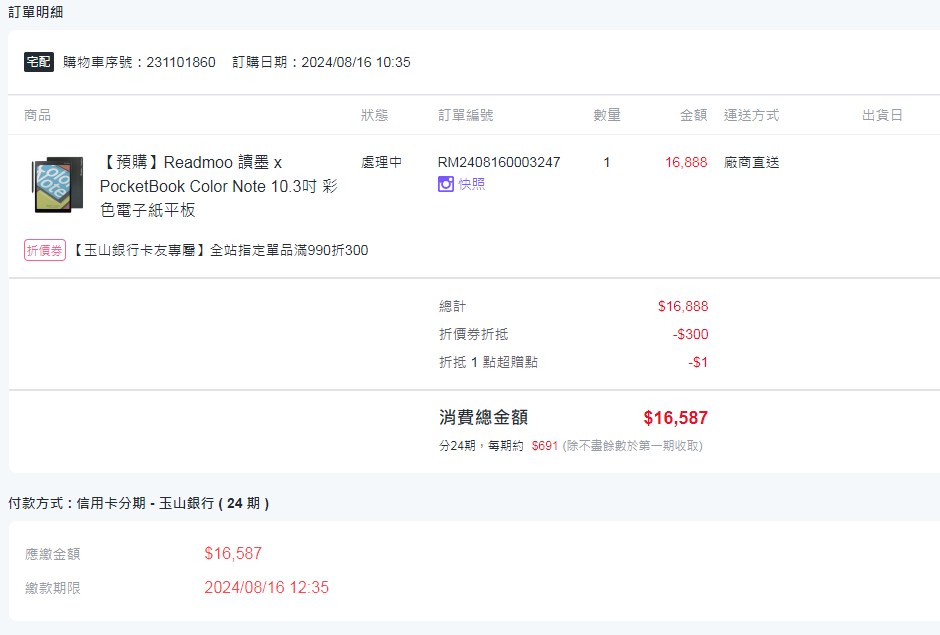Click the 消費總金額 total $16,587
Screen dimensions: 940x635
click(676, 418)
